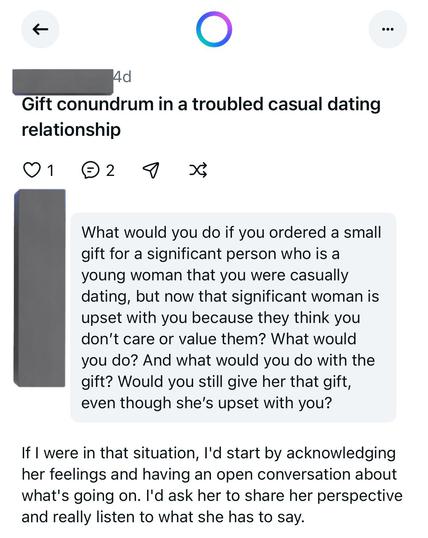
Task: Click response line If I were in that situation
Action: 208,453
